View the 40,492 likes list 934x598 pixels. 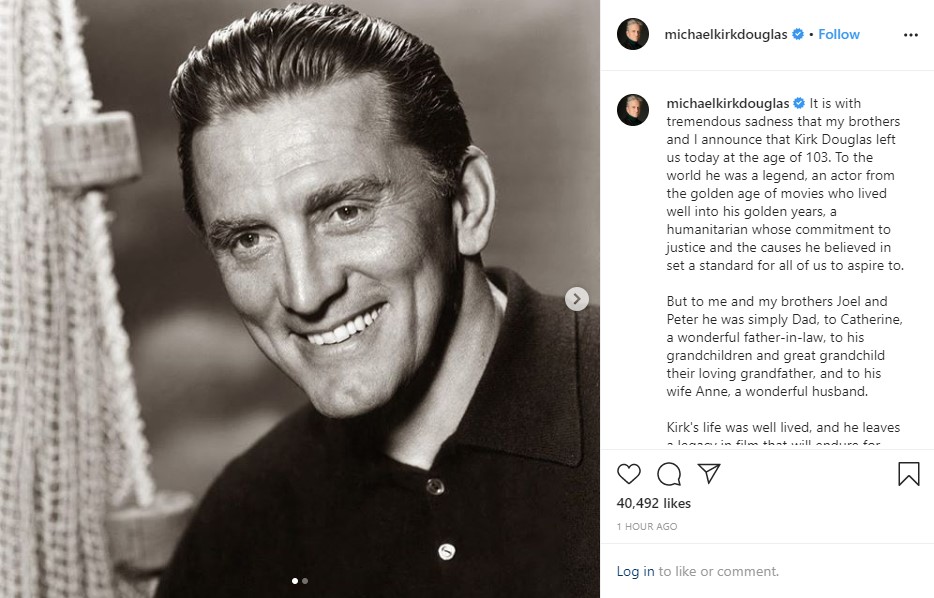(654, 503)
